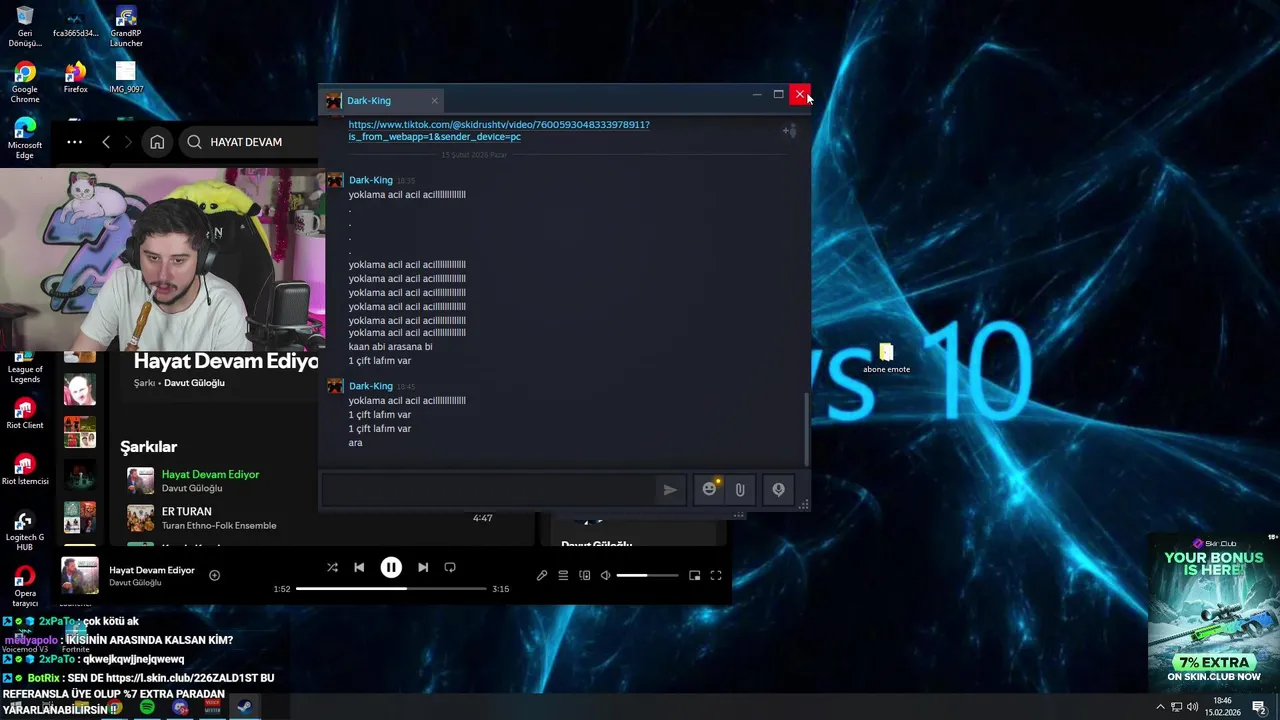Skip to previous track in Spotify

[x=359, y=567]
